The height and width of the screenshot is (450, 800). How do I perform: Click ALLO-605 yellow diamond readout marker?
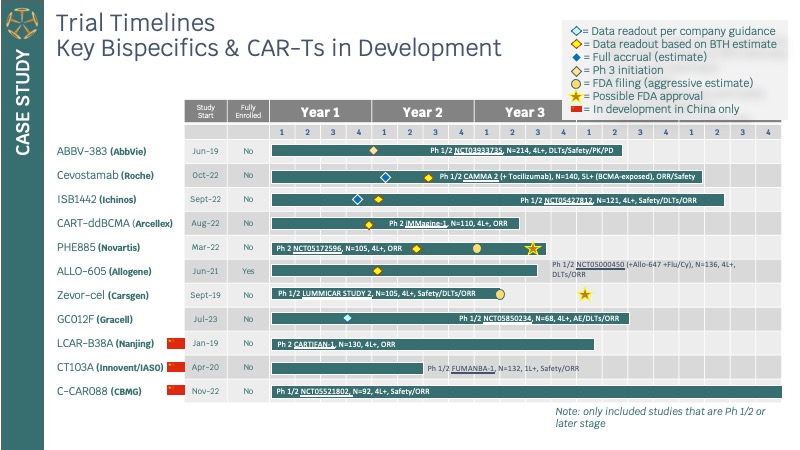point(377,271)
